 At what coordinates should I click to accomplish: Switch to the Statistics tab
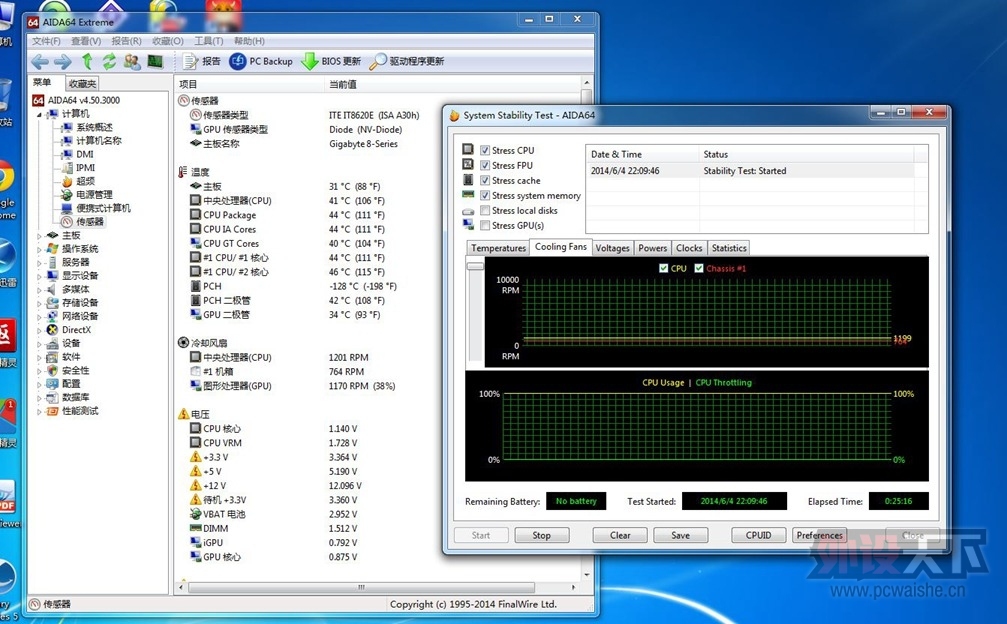pos(729,248)
